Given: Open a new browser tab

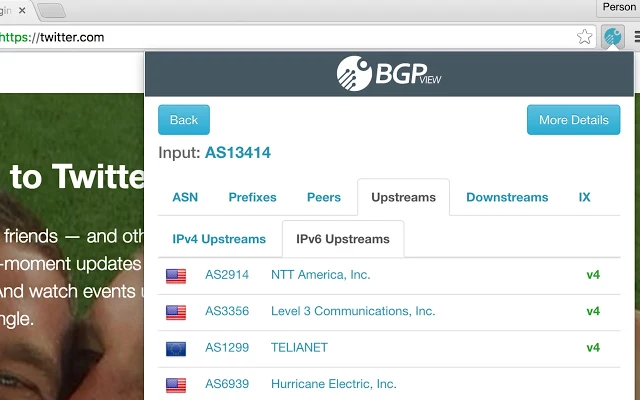Looking at the screenshot, I should (x=52, y=11).
